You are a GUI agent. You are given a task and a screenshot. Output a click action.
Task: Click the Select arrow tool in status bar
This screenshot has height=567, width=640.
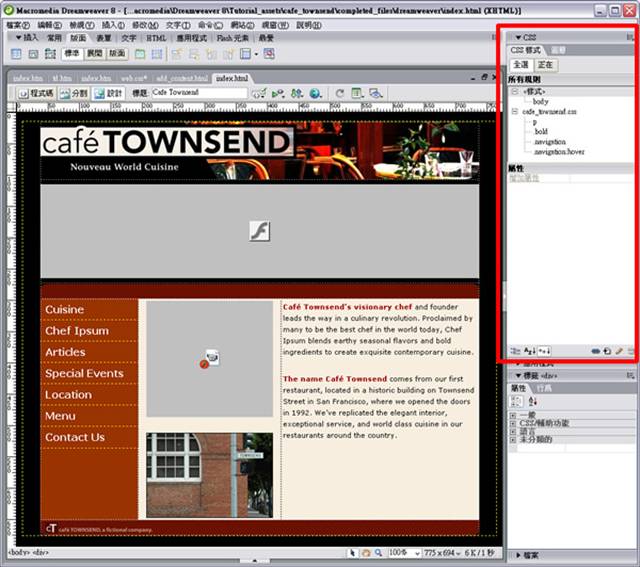click(x=353, y=552)
